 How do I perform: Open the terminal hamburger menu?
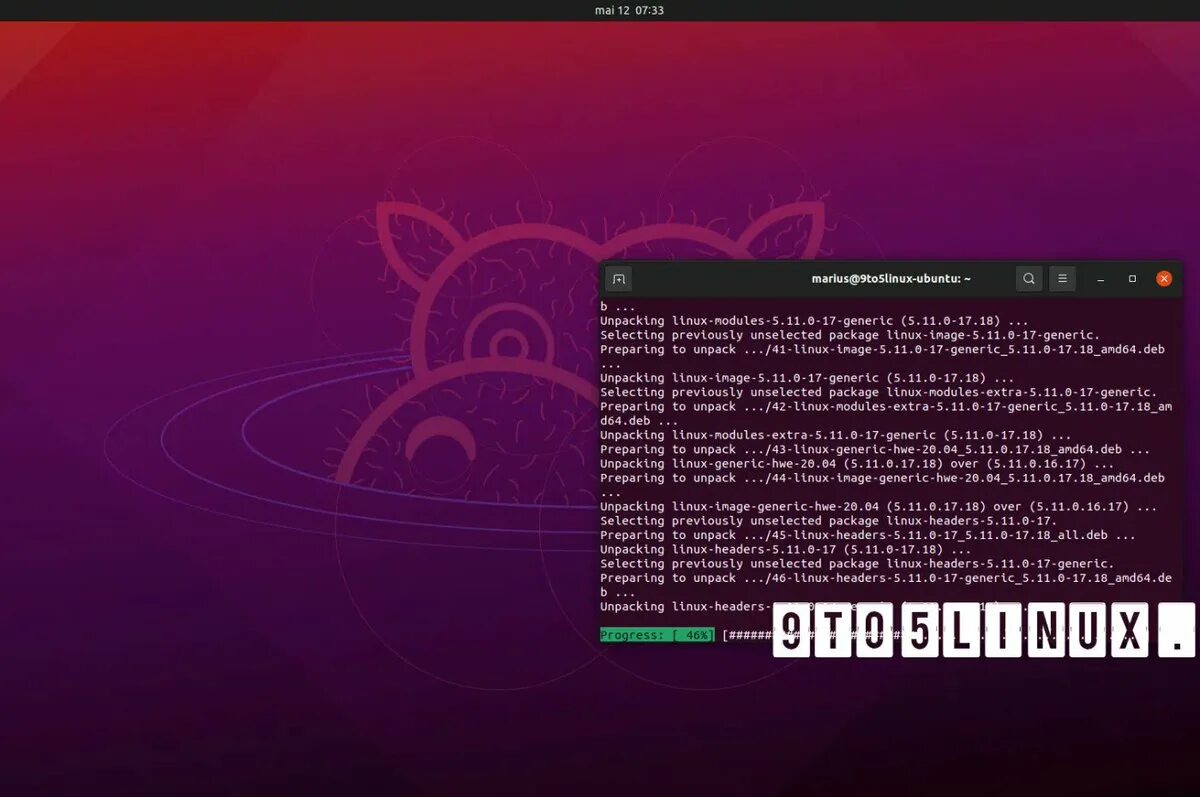point(1063,279)
